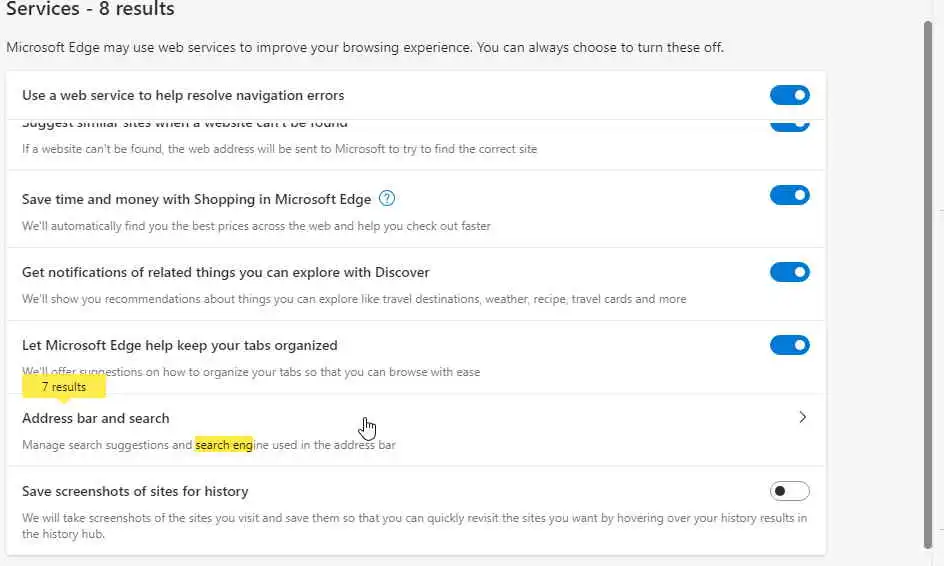The image size is (944, 566).
Task: Click the highlighted 'search eng' text
Action: 224,445
